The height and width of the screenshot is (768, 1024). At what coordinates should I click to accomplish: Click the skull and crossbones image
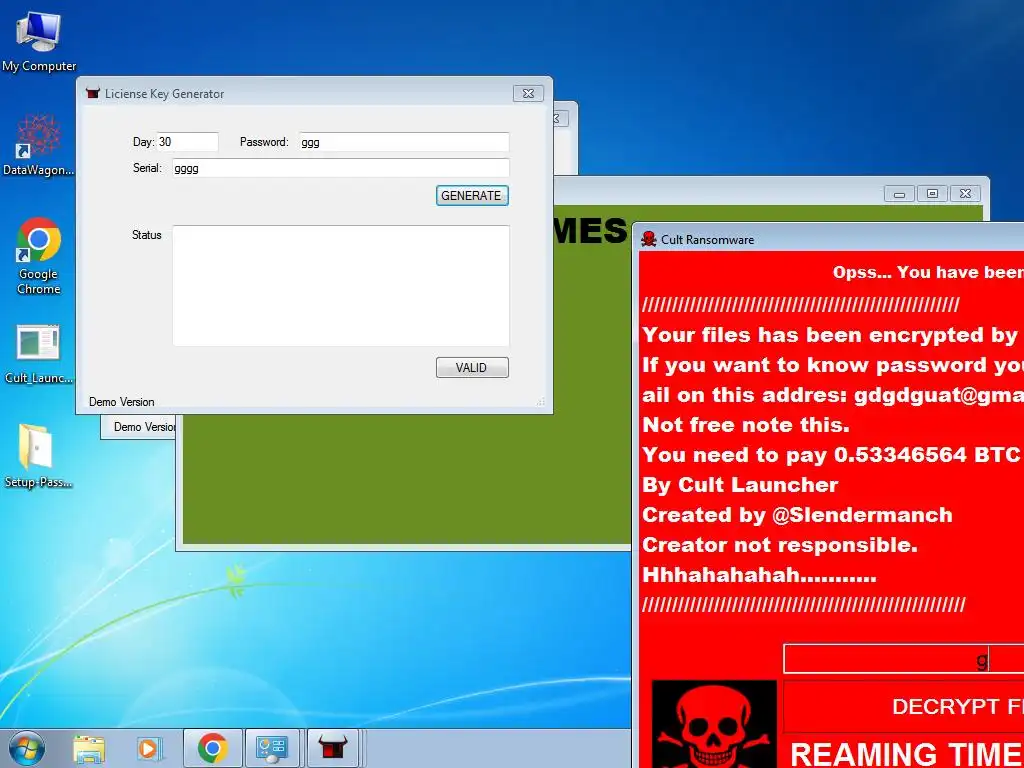click(714, 724)
